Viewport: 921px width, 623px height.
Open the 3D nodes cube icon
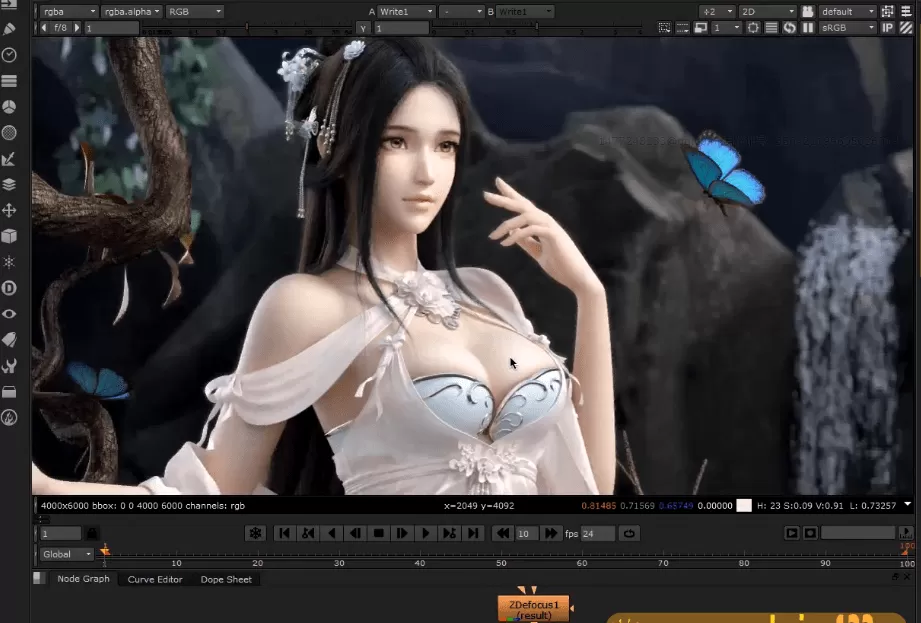click(10, 235)
